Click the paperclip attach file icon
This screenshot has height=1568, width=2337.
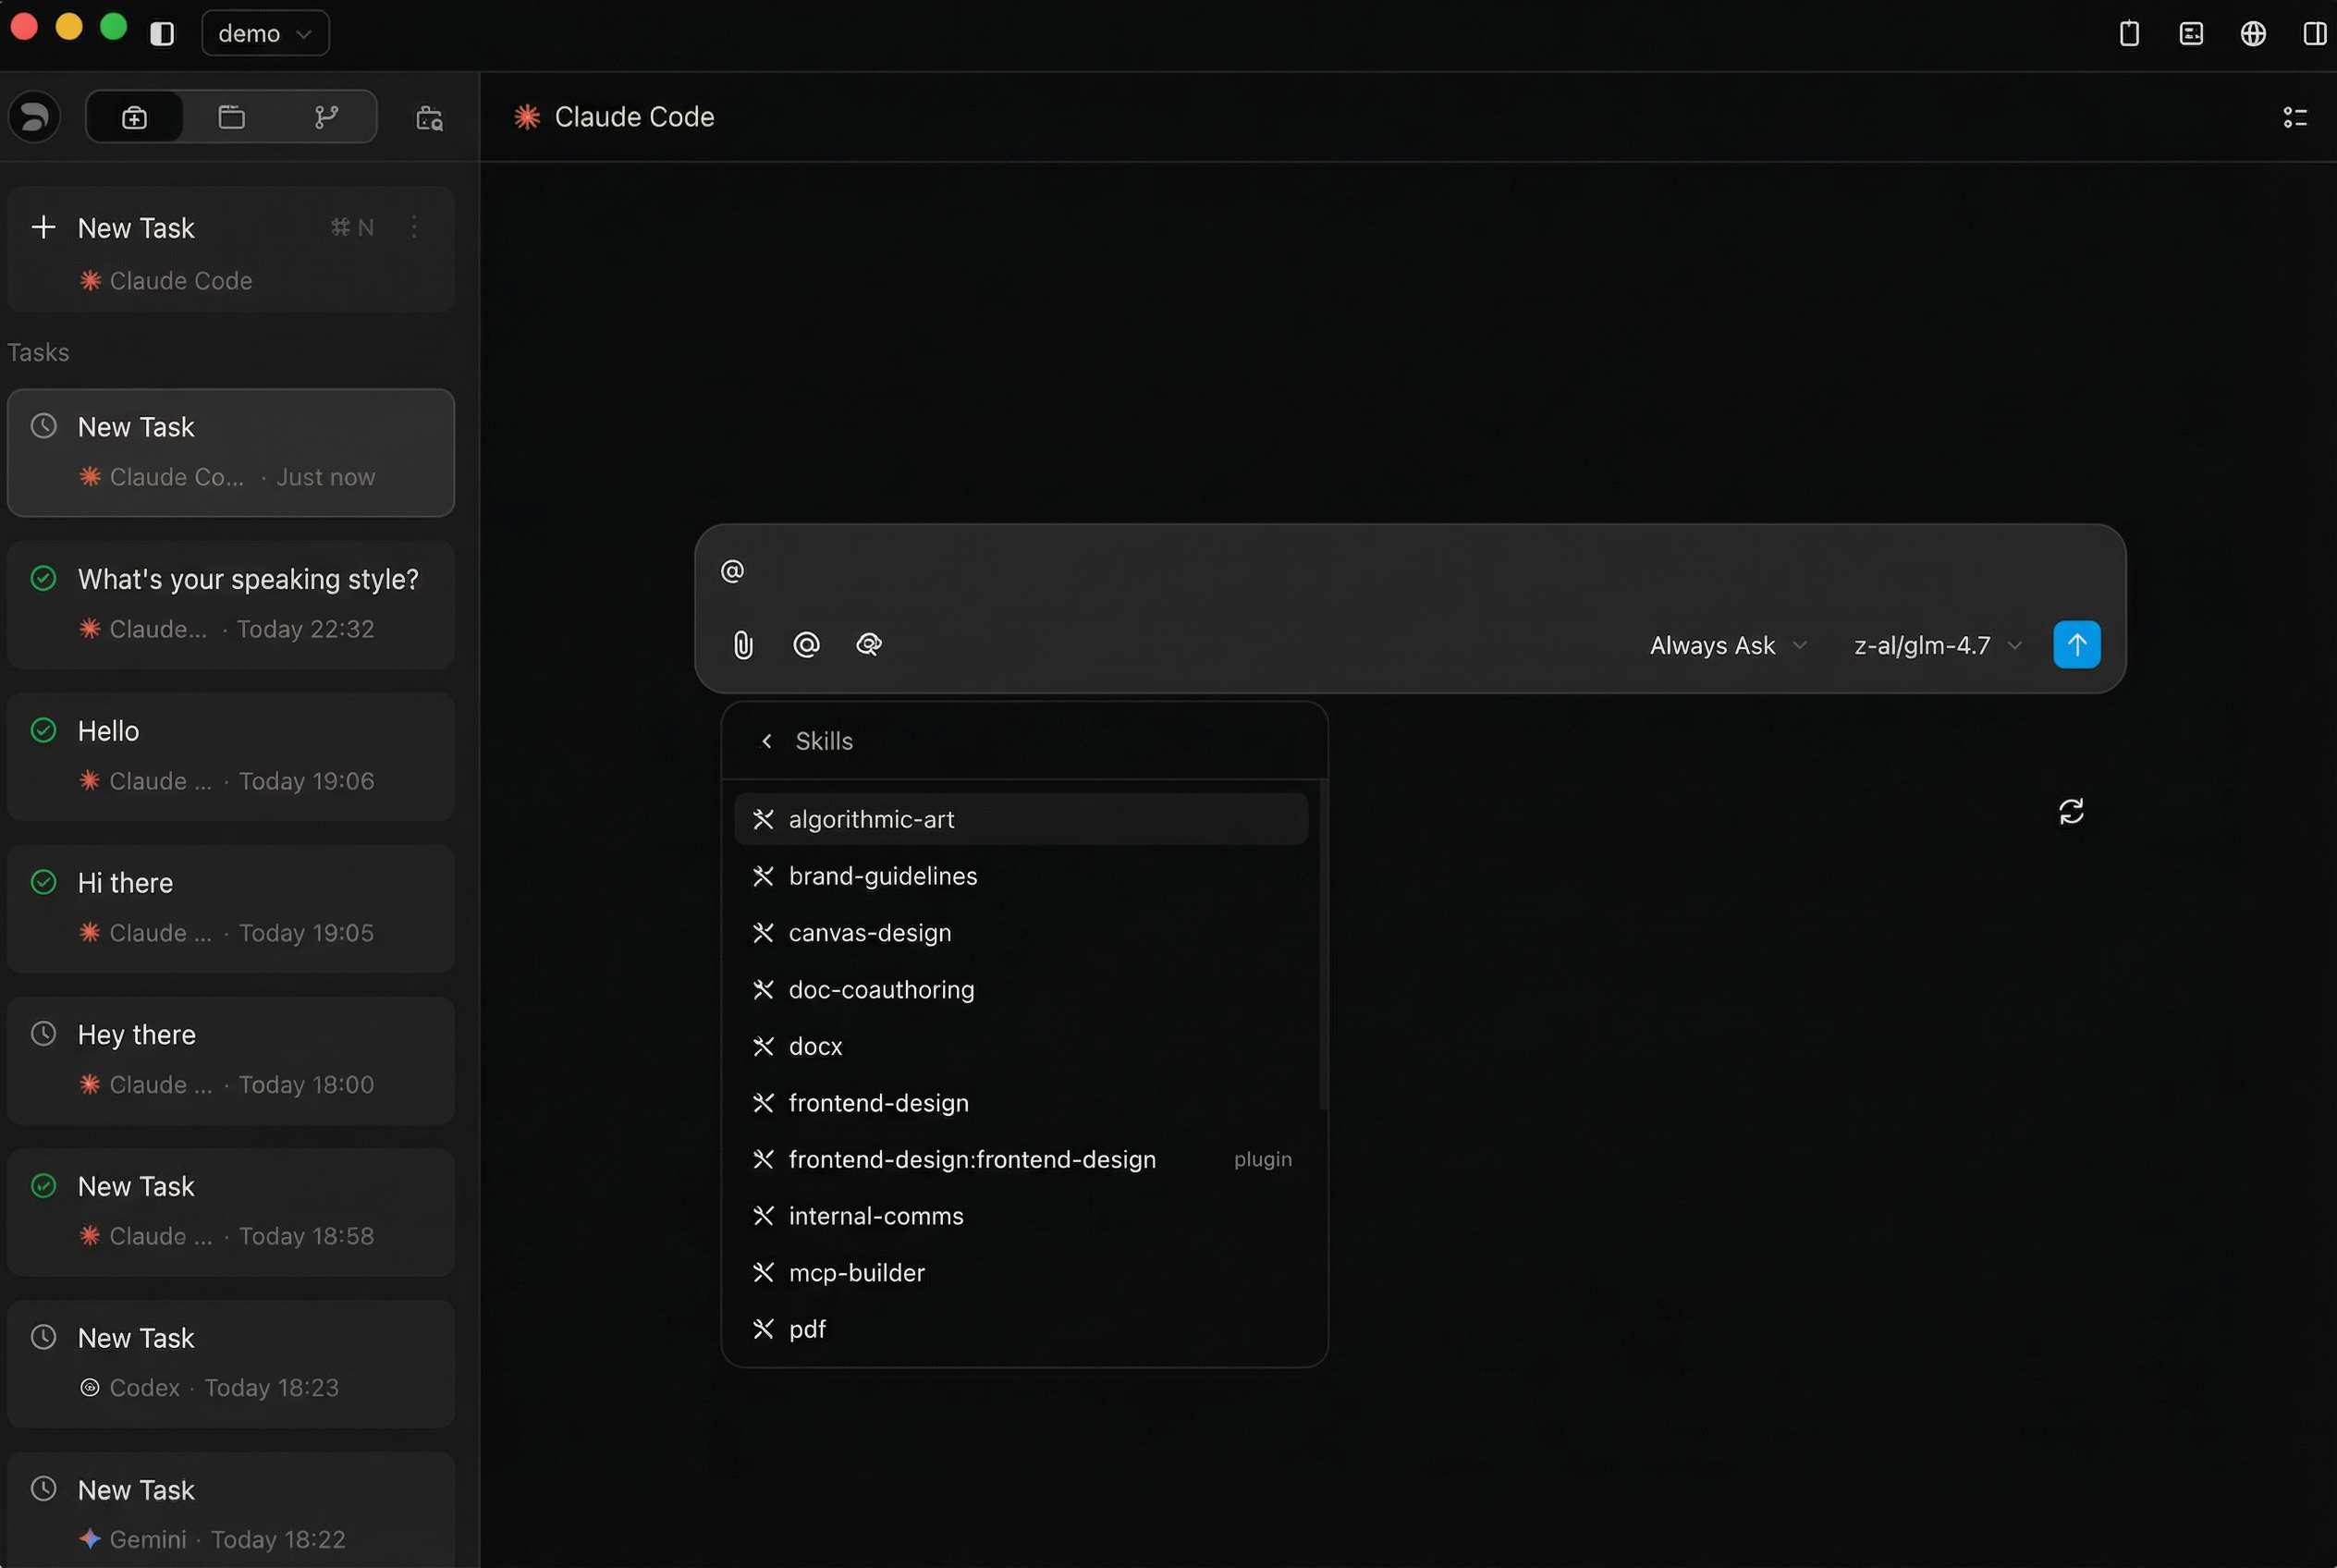(x=742, y=645)
